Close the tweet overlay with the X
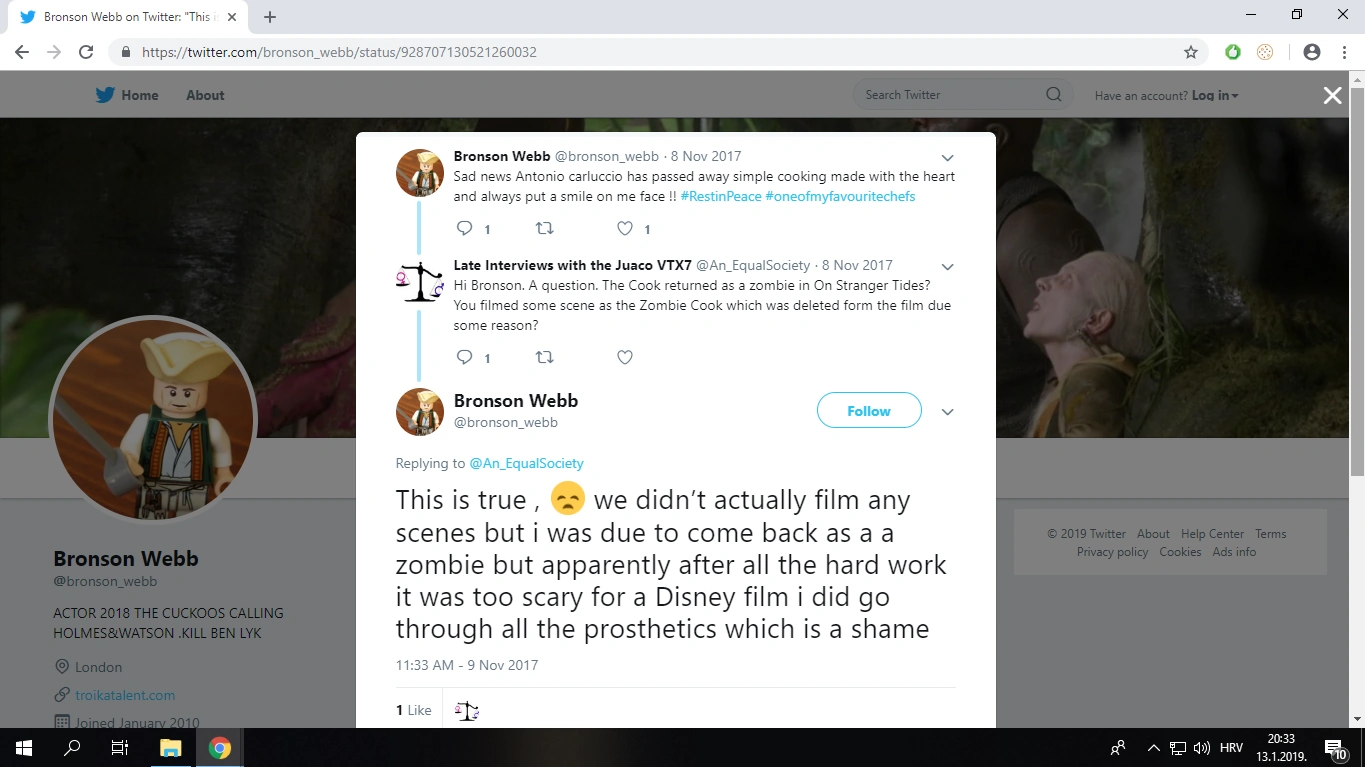 pos(1332,95)
